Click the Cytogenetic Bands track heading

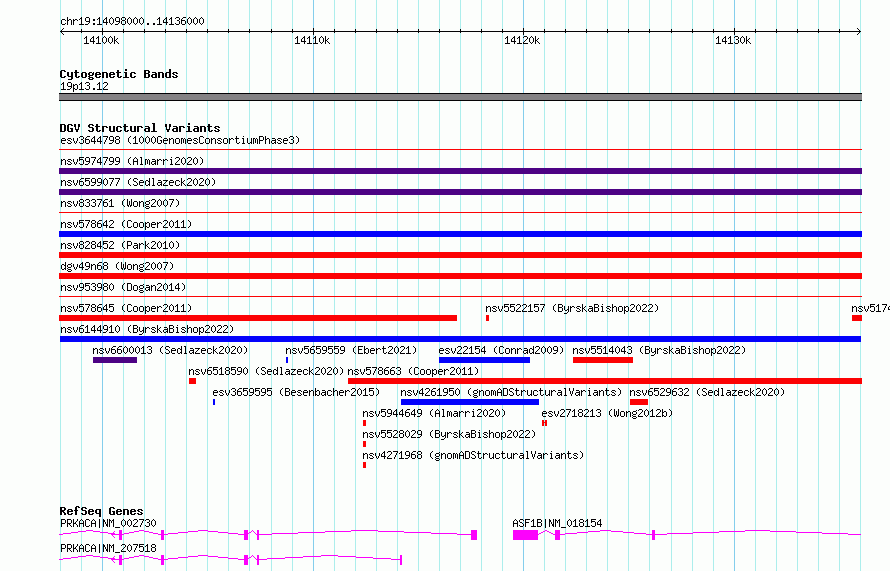[119, 74]
